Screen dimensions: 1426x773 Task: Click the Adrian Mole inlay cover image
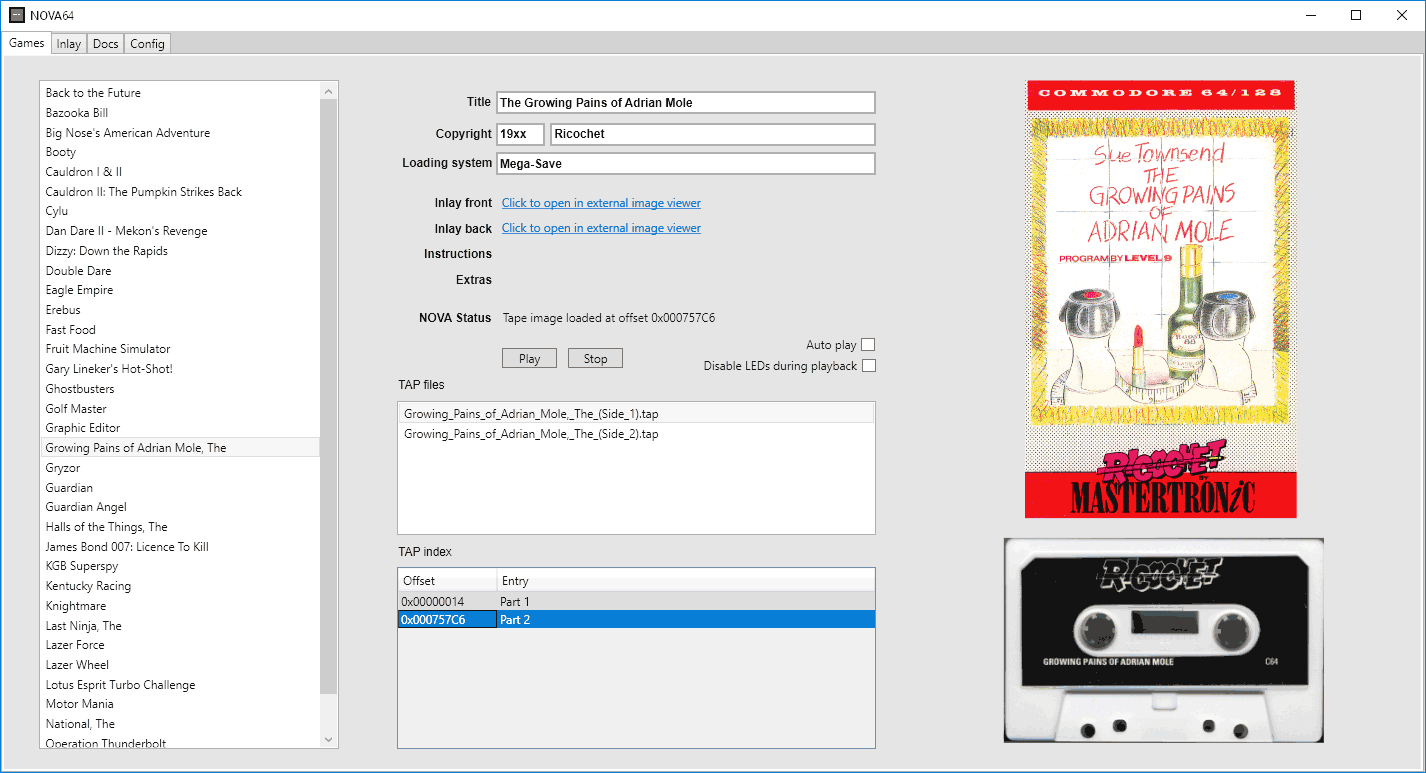1161,299
